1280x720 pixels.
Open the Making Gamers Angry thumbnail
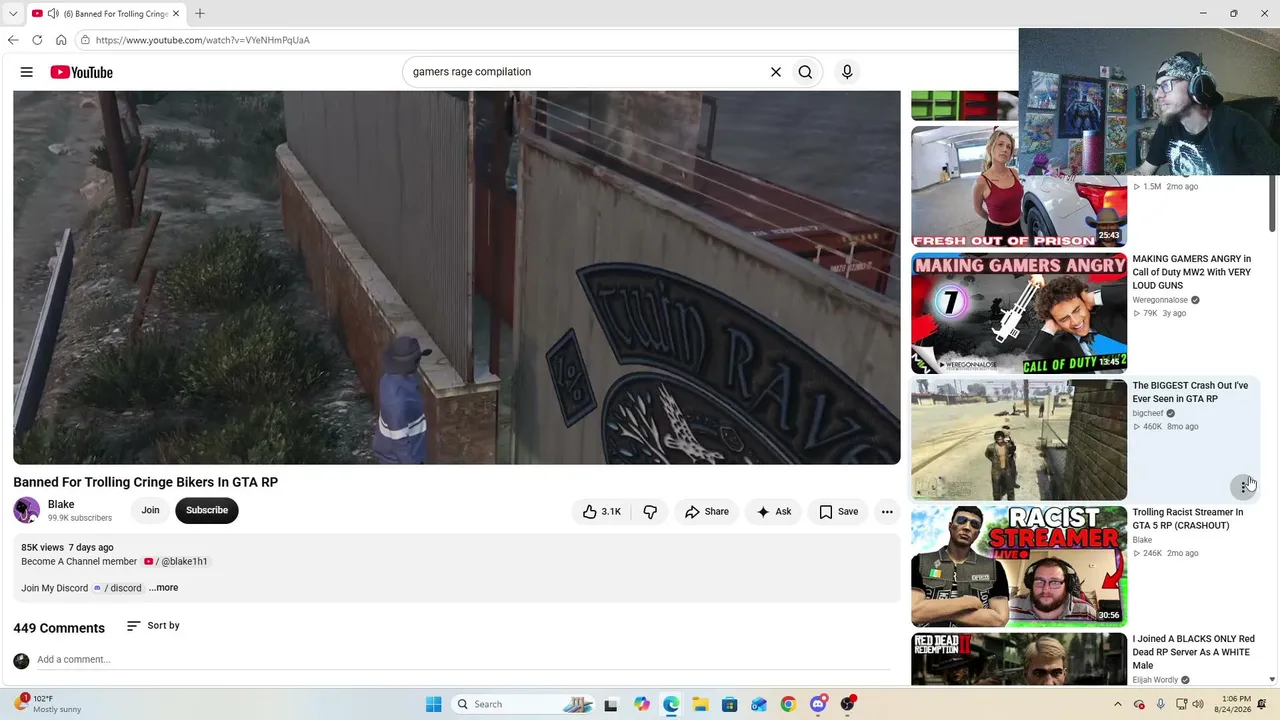(x=1019, y=313)
